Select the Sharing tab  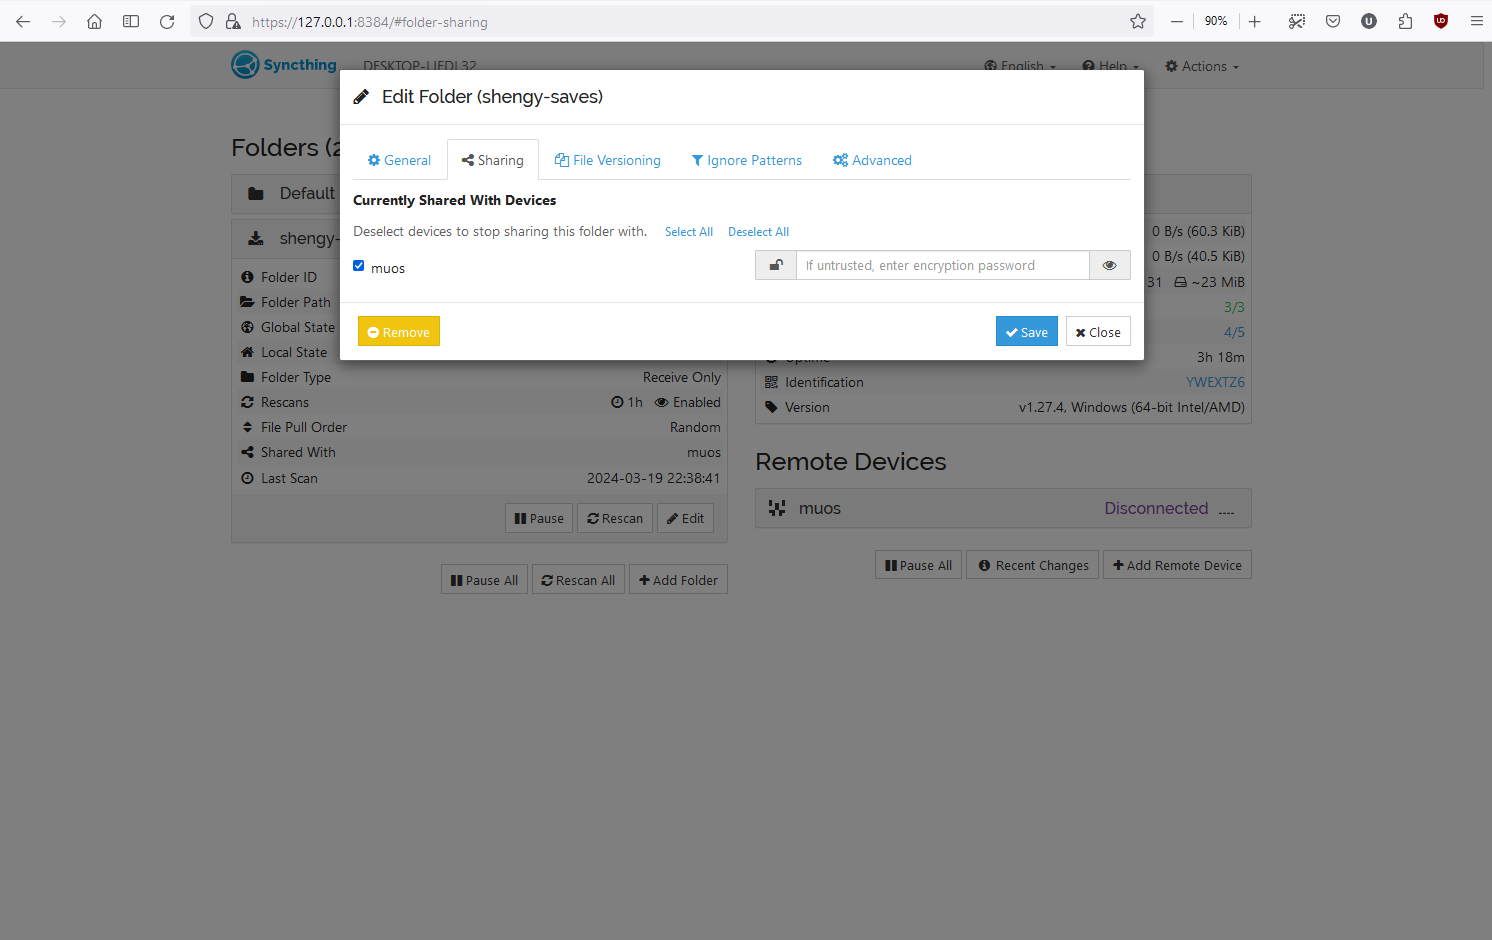pos(493,160)
